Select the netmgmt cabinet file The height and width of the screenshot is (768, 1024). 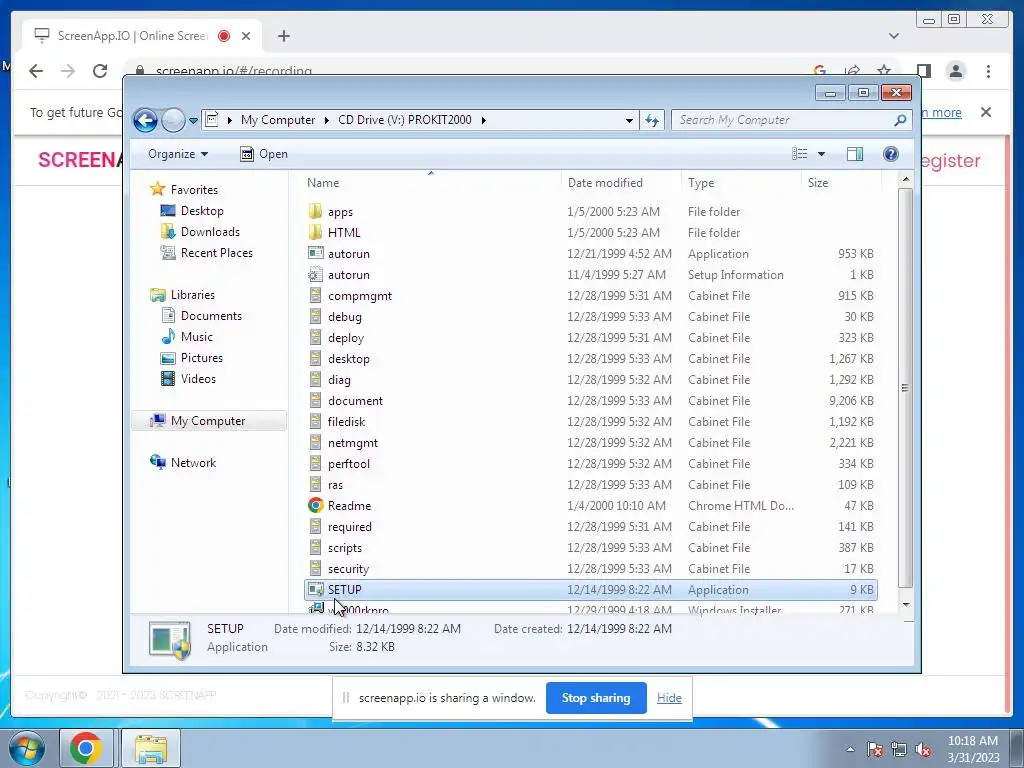(x=590, y=443)
